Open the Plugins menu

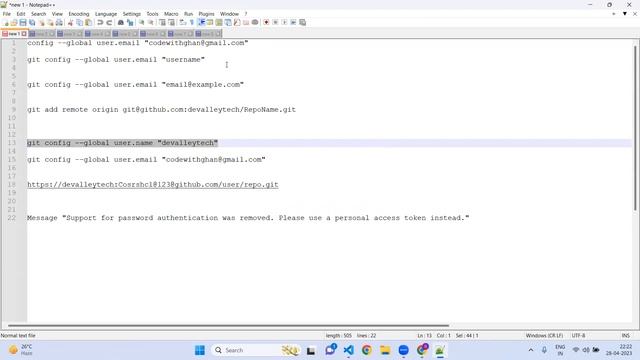click(x=206, y=14)
